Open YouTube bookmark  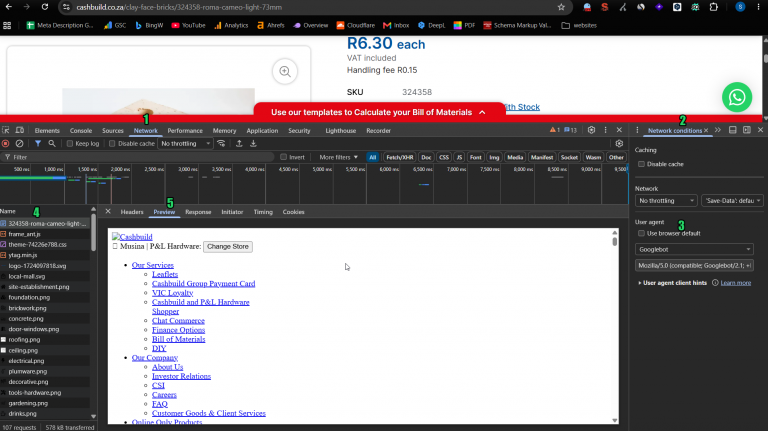pos(189,25)
